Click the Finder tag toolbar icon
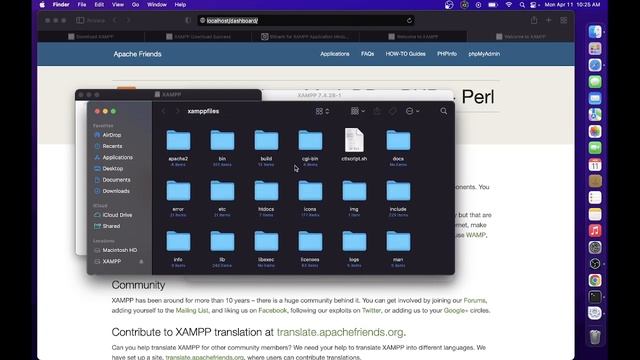Viewport: 640px width, 360px height. click(x=392, y=111)
